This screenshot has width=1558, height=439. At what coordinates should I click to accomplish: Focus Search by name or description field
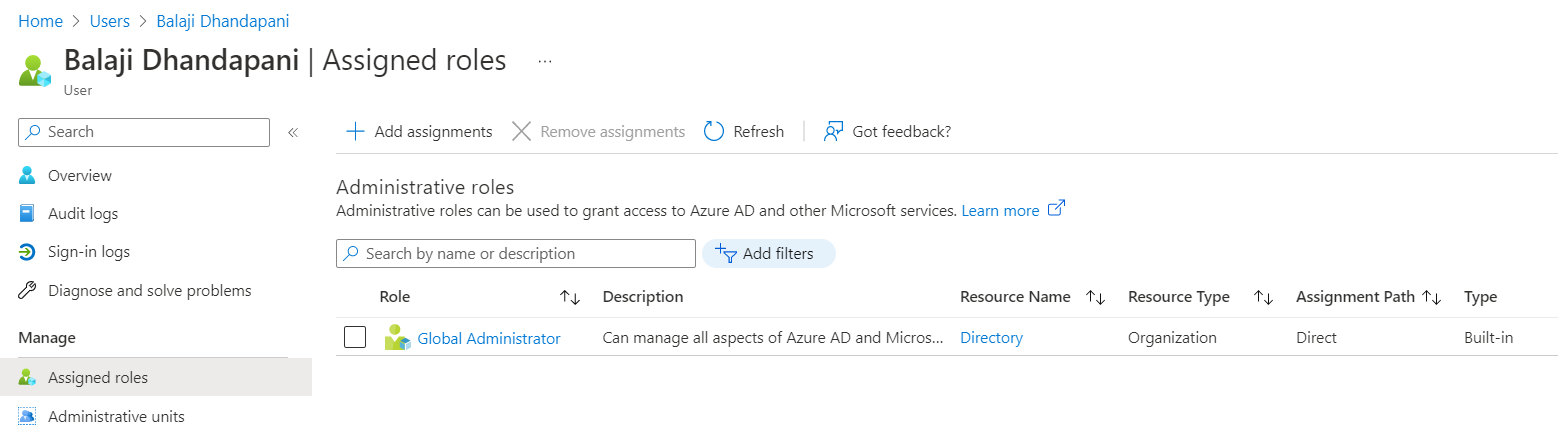[516, 253]
